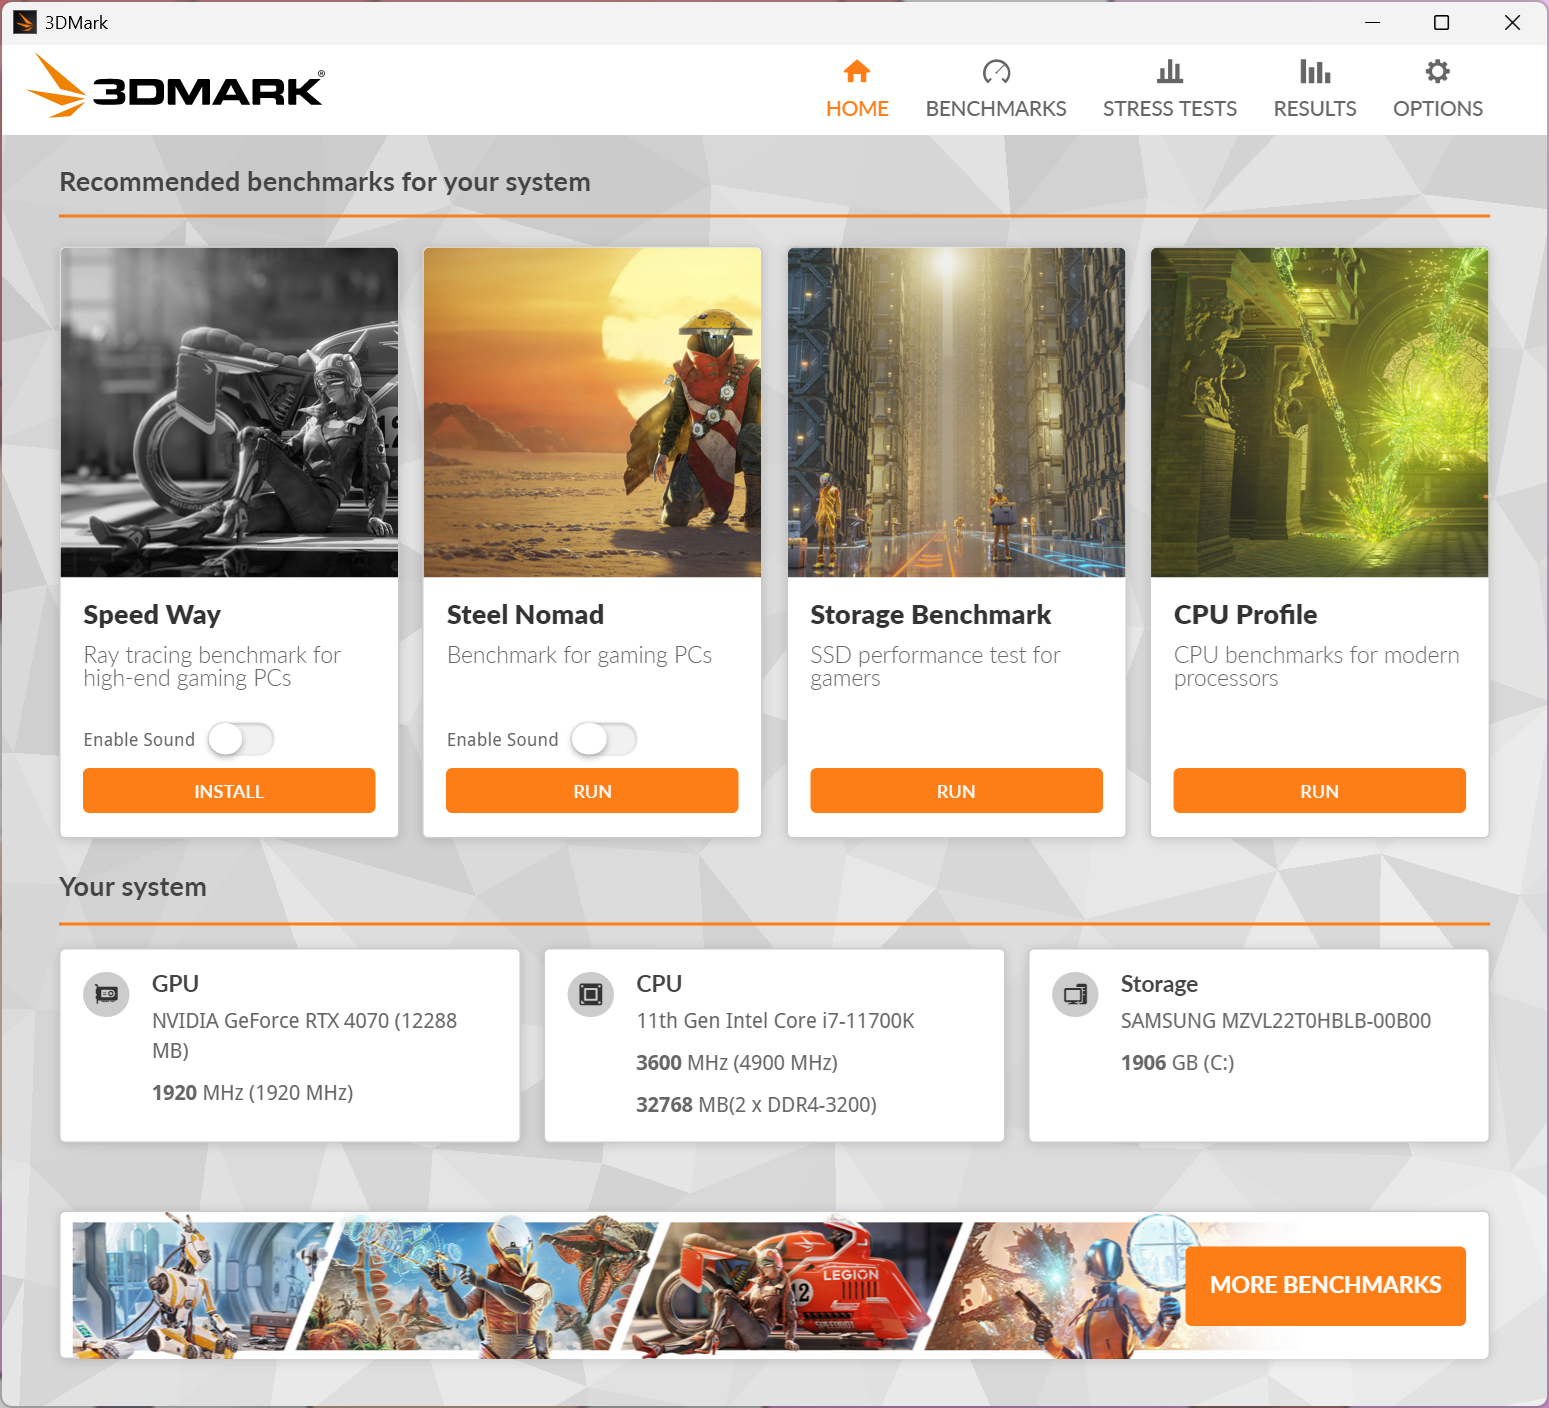Image resolution: width=1549 pixels, height=1408 pixels.
Task: Click the "Your system" heading
Action: click(x=133, y=887)
